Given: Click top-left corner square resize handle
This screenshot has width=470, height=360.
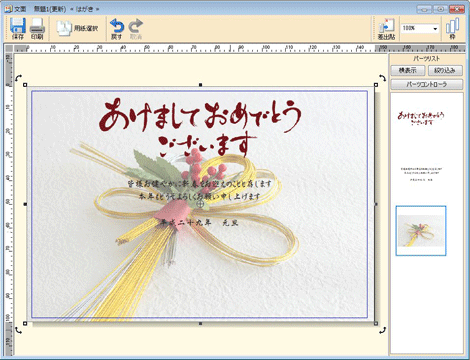Looking at the screenshot, I should (x=25, y=85).
